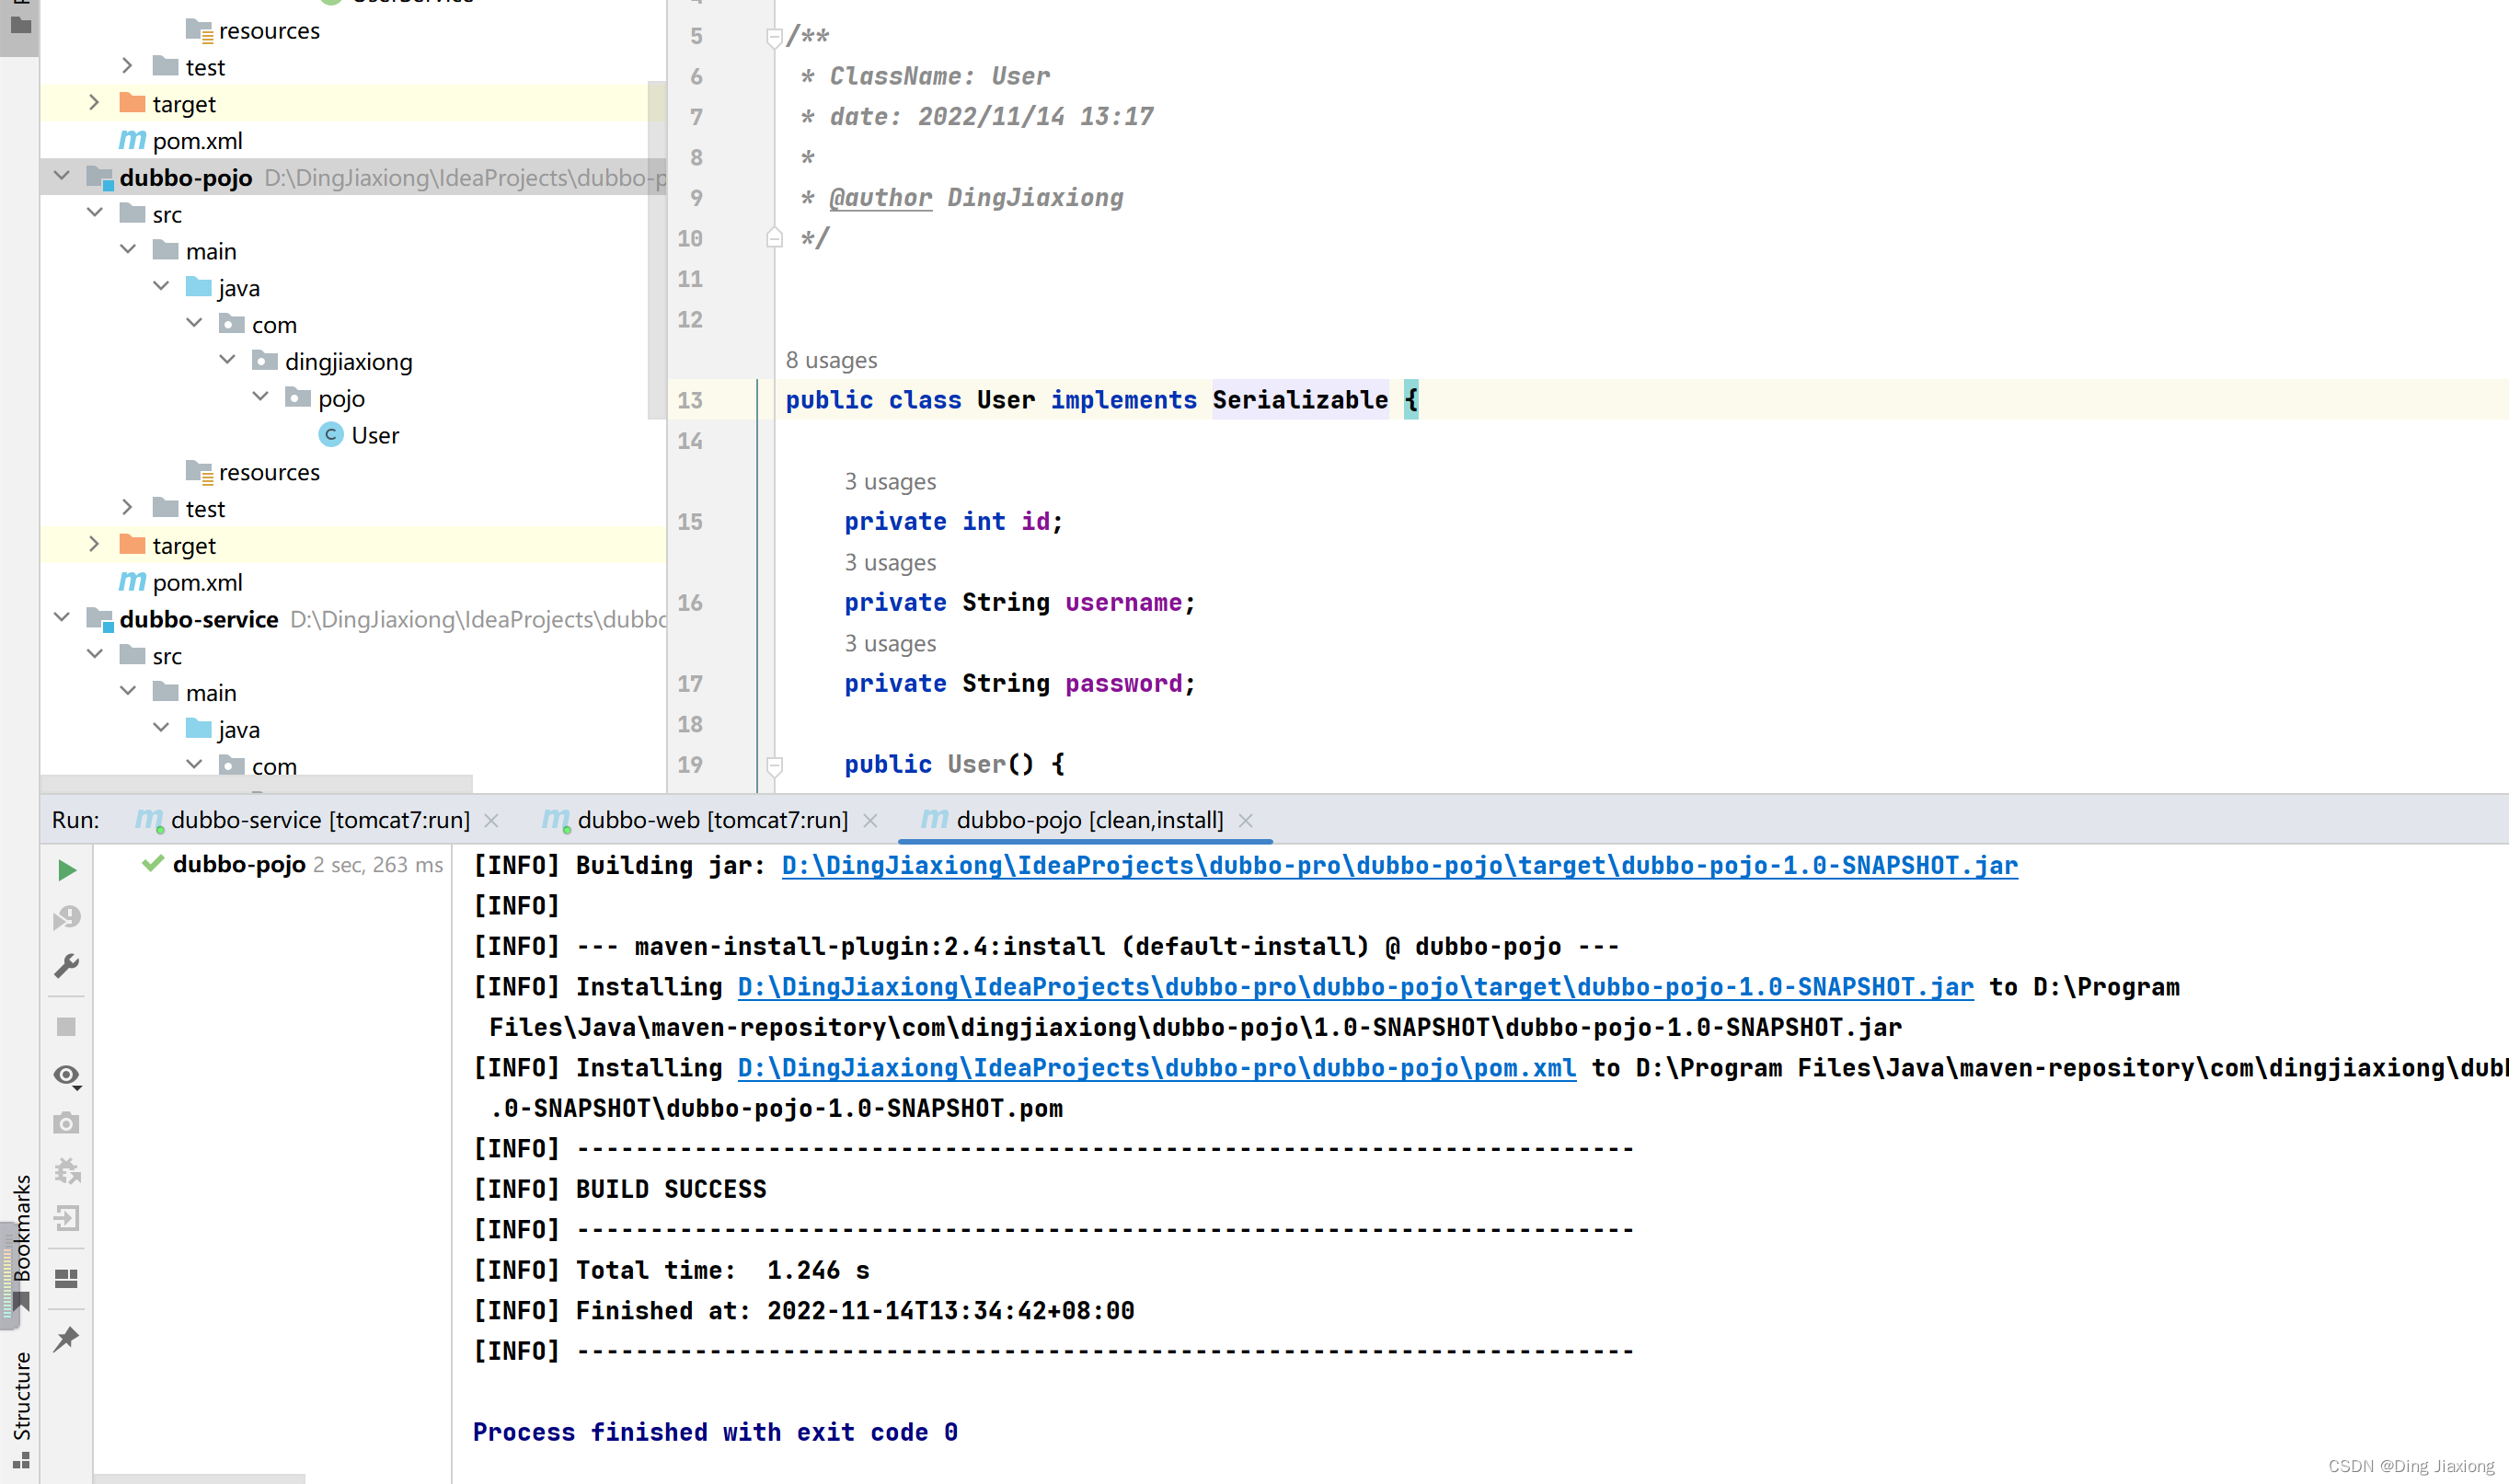Click the bug-gear debug settings icon

(x=67, y=1170)
